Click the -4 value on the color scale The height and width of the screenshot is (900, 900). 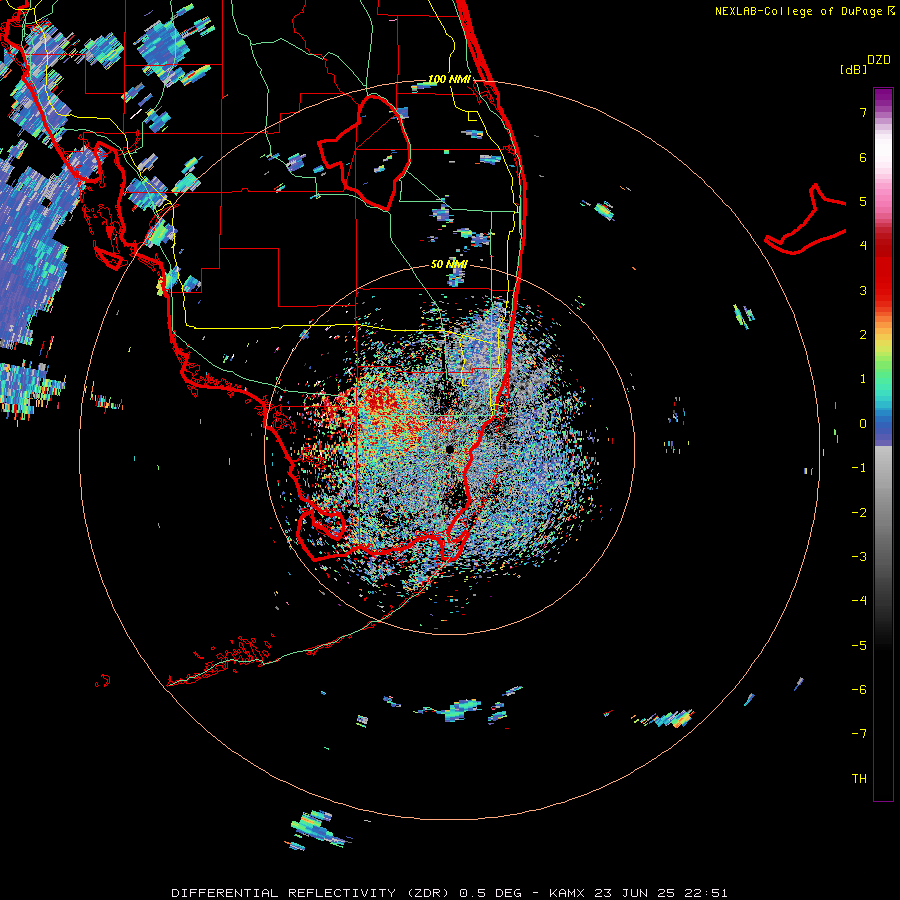coord(859,601)
